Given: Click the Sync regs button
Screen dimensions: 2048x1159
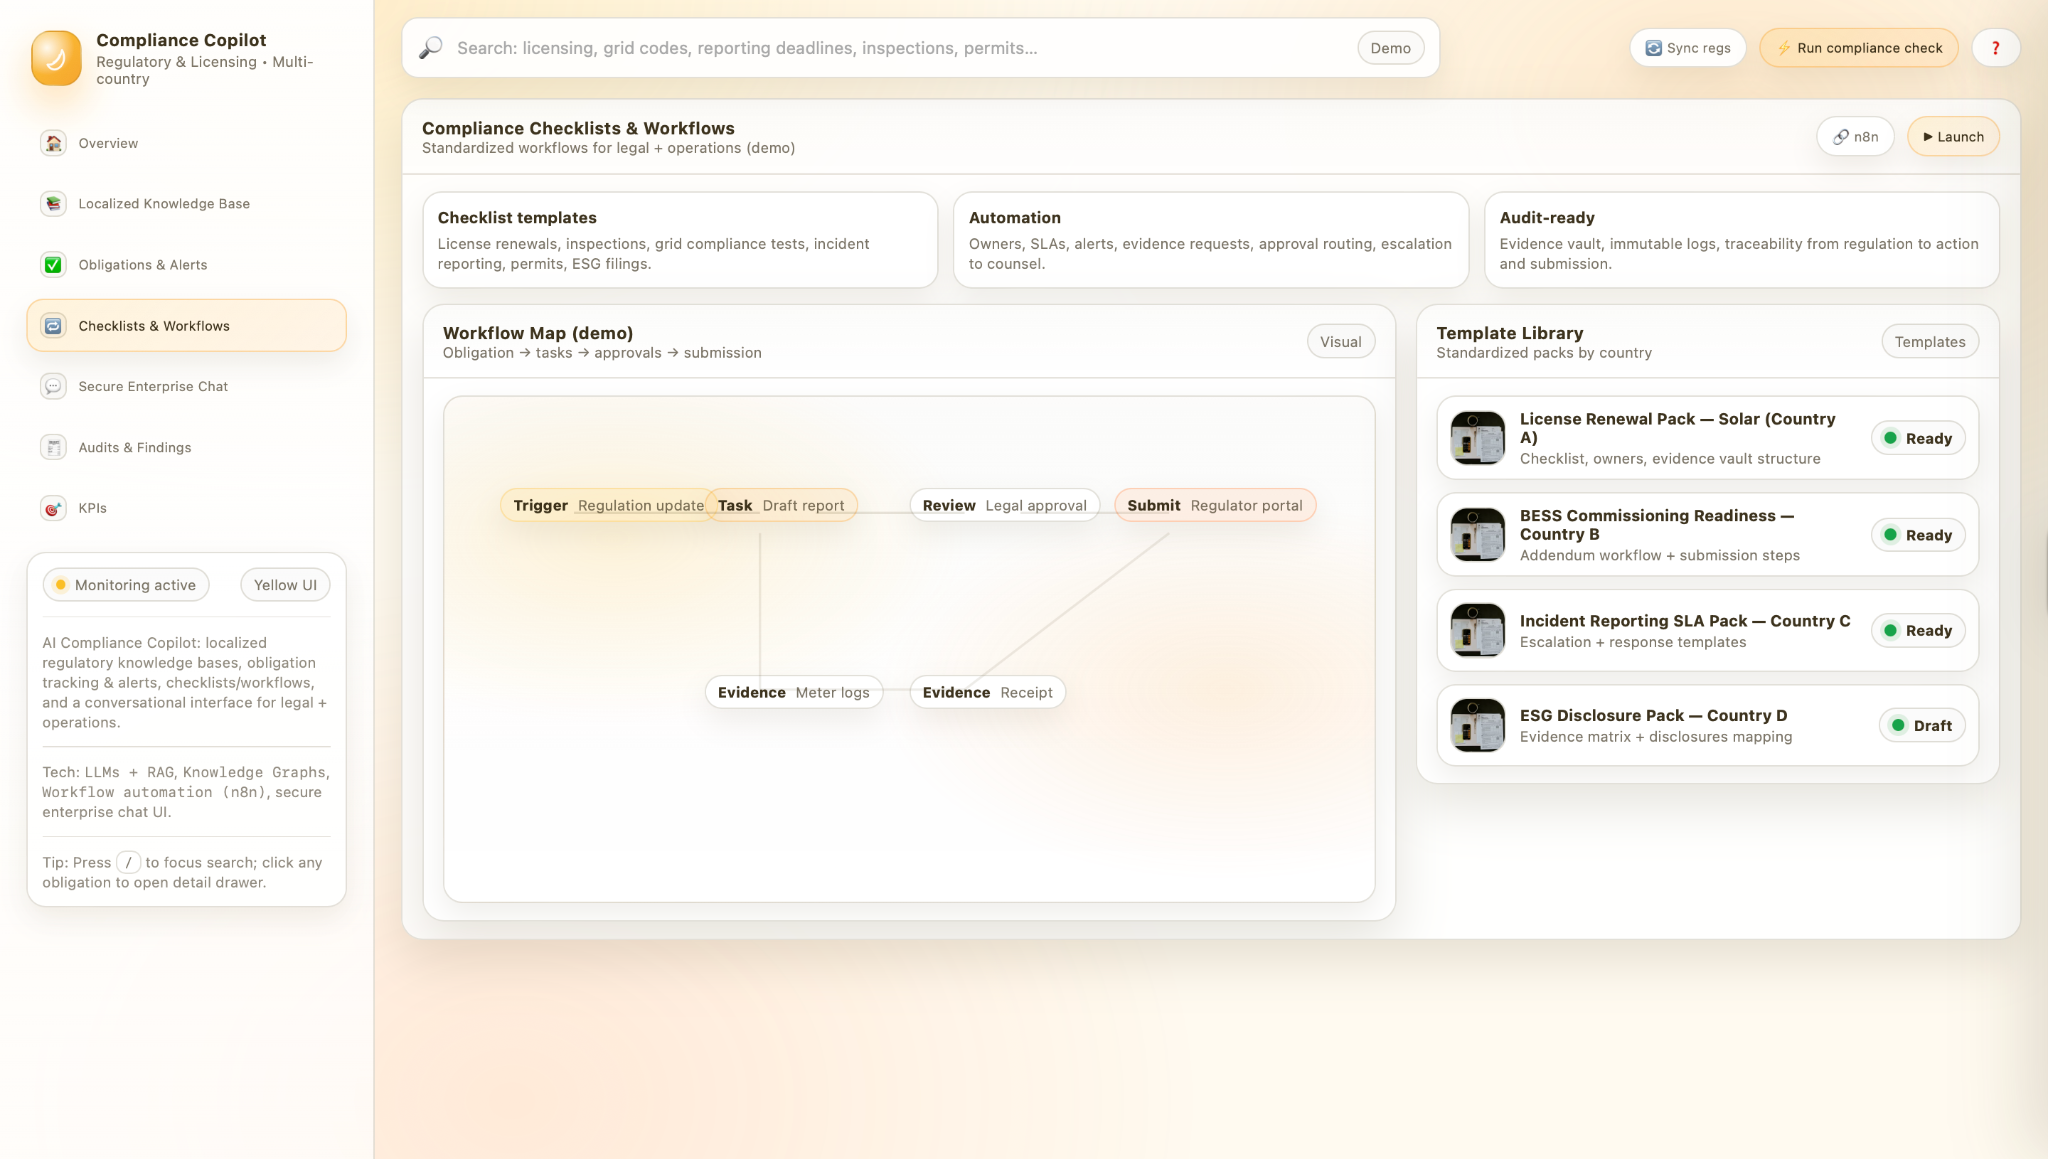Looking at the screenshot, I should tap(1687, 48).
